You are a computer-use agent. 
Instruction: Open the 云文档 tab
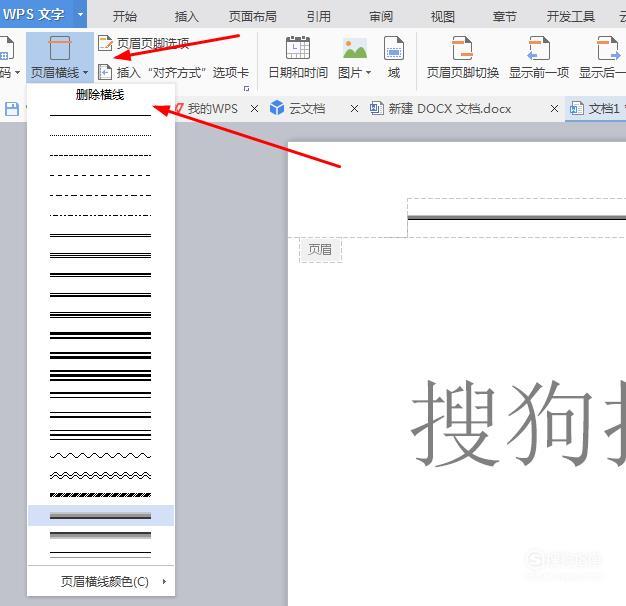coord(306,109)
